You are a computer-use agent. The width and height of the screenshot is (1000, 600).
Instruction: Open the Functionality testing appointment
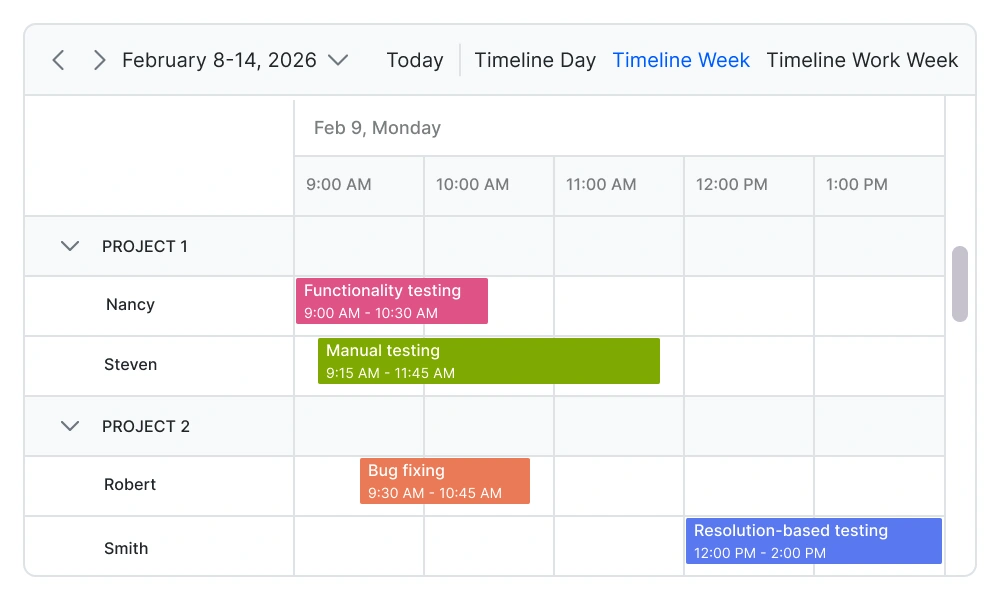[x=391, y=300]
